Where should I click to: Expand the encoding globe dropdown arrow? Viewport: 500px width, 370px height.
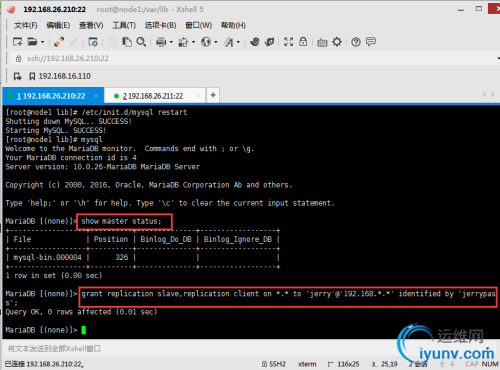[x=216, y=42]
